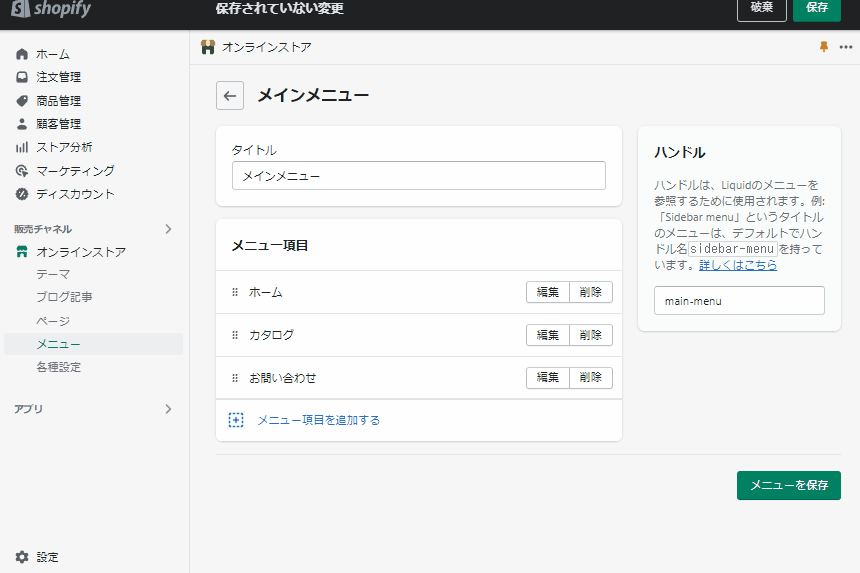Open the ページ submenu item
This screenshot has height=573, width=860.
point(53,321)
